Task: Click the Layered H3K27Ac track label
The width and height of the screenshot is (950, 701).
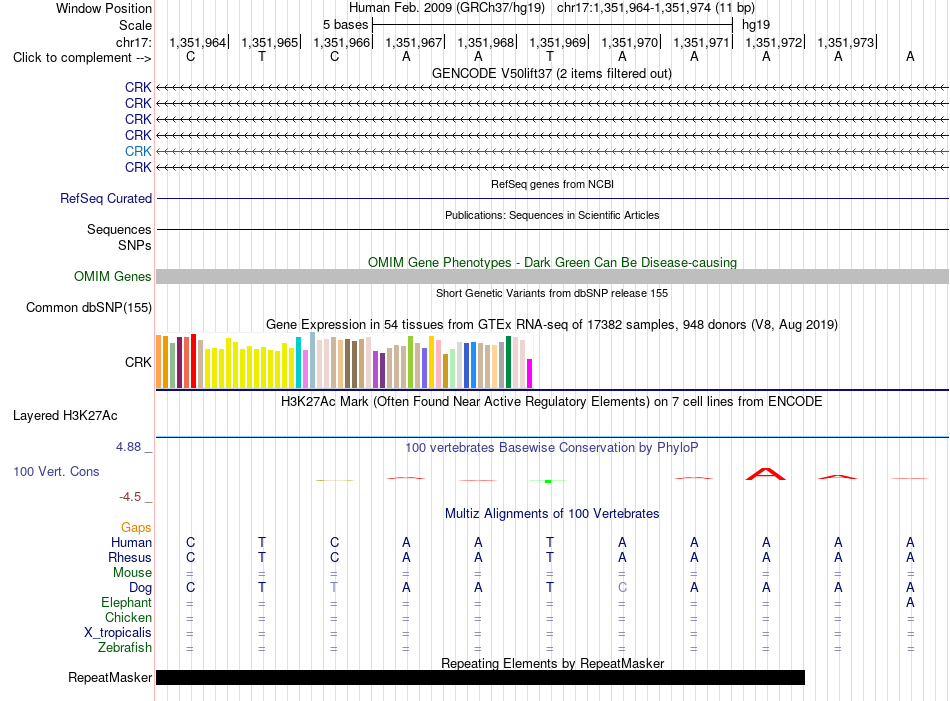Action: point(65,416)
